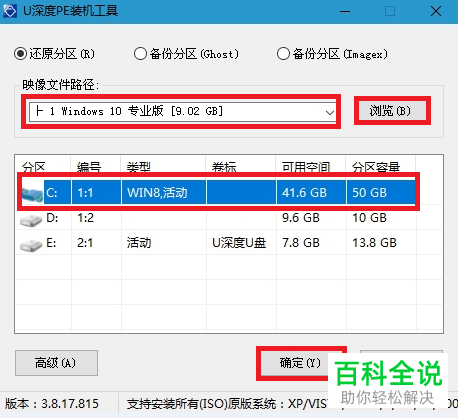Minimize the U深度PE装机工具 window
Viewport: 458px width, 418px height.
pos(345,11)
